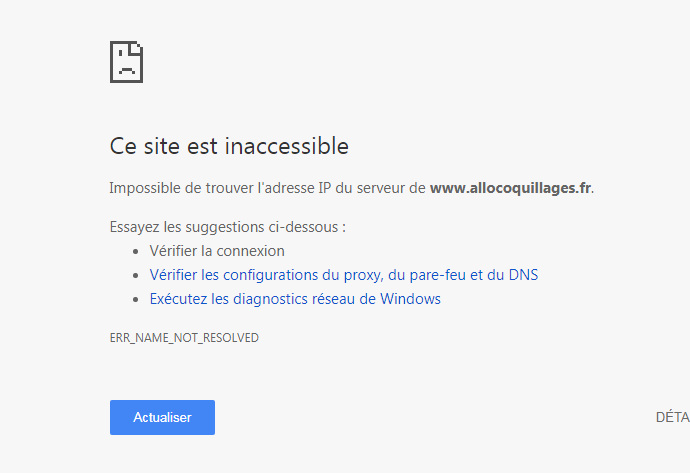Click the word "Windows" in the diagnostics link
690x473 pixels.
click(x=410, y=299)
